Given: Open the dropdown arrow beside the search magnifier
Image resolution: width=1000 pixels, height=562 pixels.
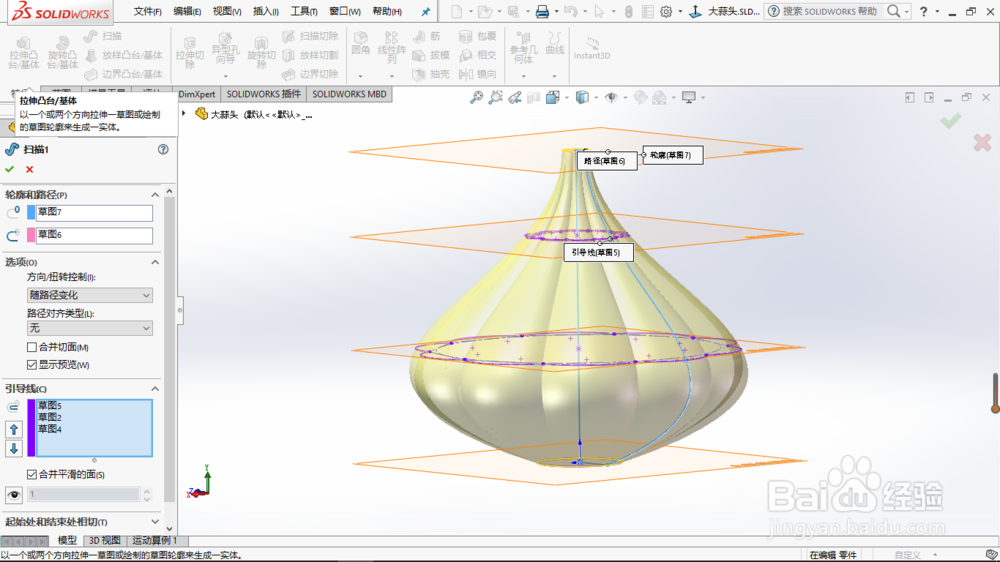Looking at the screenshot, I should pyautogui.click(x=906, y=11).
